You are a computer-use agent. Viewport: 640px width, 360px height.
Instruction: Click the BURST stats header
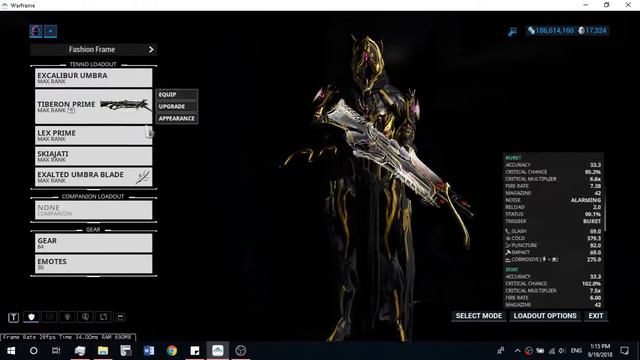(513, 158)
